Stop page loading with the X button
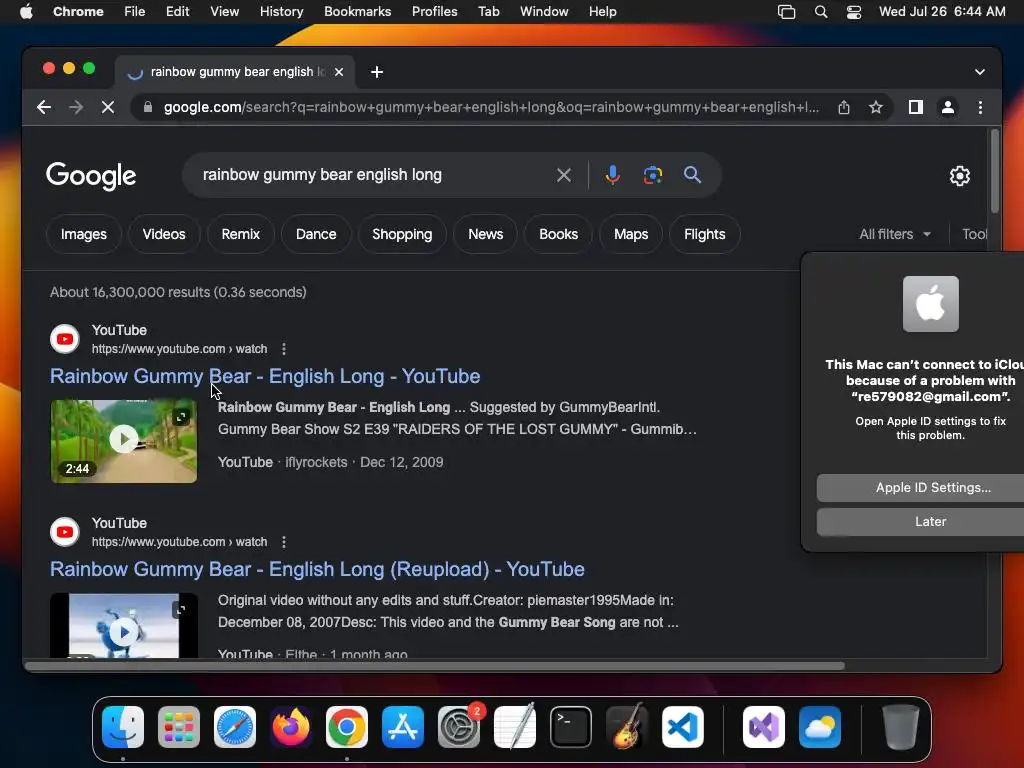Screen dimensions: 1024x768 point(108,107)
